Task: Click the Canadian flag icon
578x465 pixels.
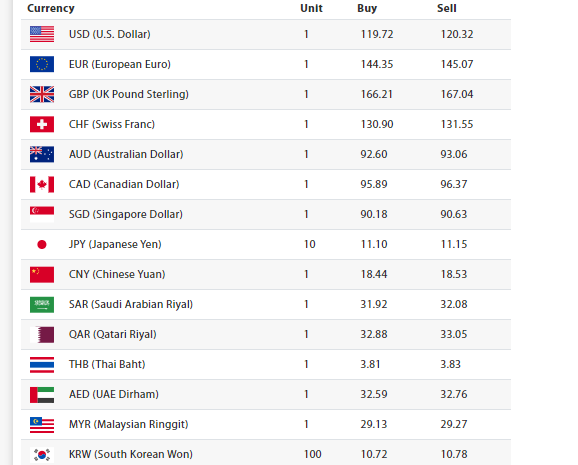Action: (42, 184)
